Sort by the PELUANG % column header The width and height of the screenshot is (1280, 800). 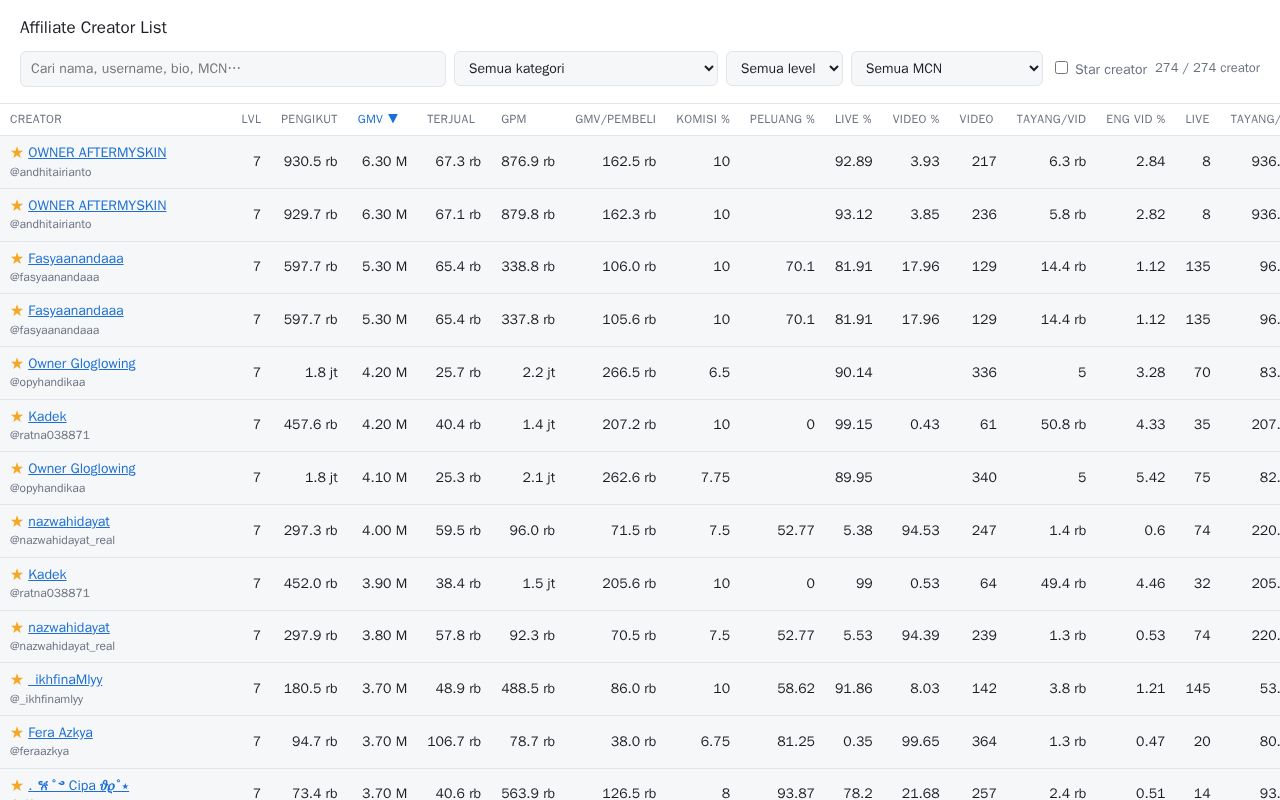pyautogui.click(x=782, y=119)
